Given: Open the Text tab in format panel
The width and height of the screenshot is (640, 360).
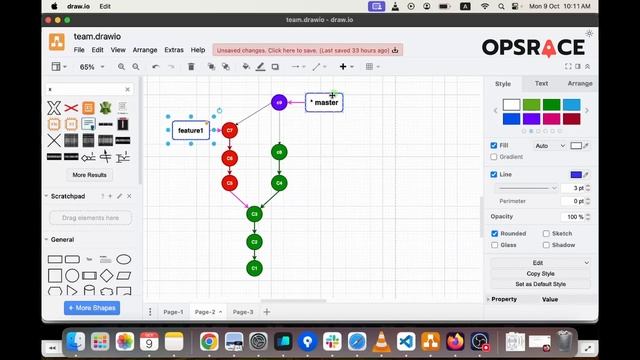Looking at the screenshot, I should tap(541, 83).
